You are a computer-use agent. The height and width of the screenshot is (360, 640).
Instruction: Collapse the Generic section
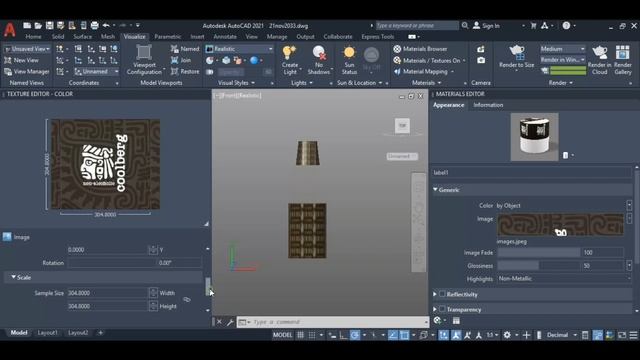436,189
